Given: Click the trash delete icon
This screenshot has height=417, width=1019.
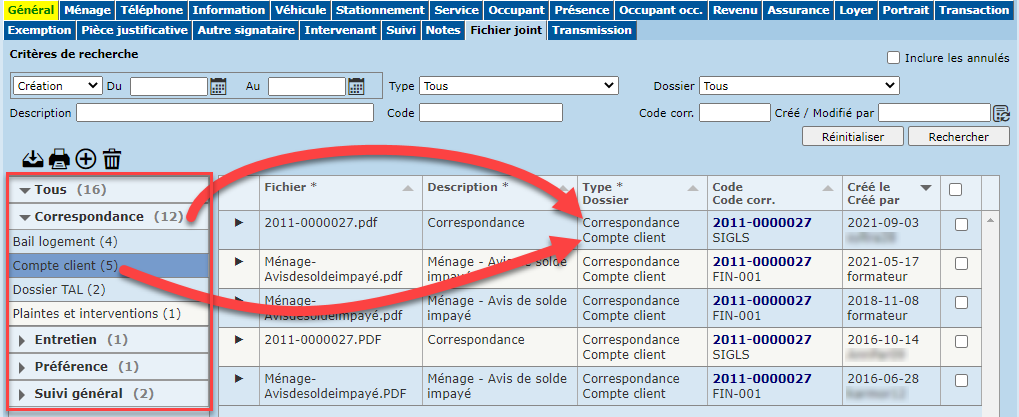Looking at the screenshot, I should pos(112,159).
